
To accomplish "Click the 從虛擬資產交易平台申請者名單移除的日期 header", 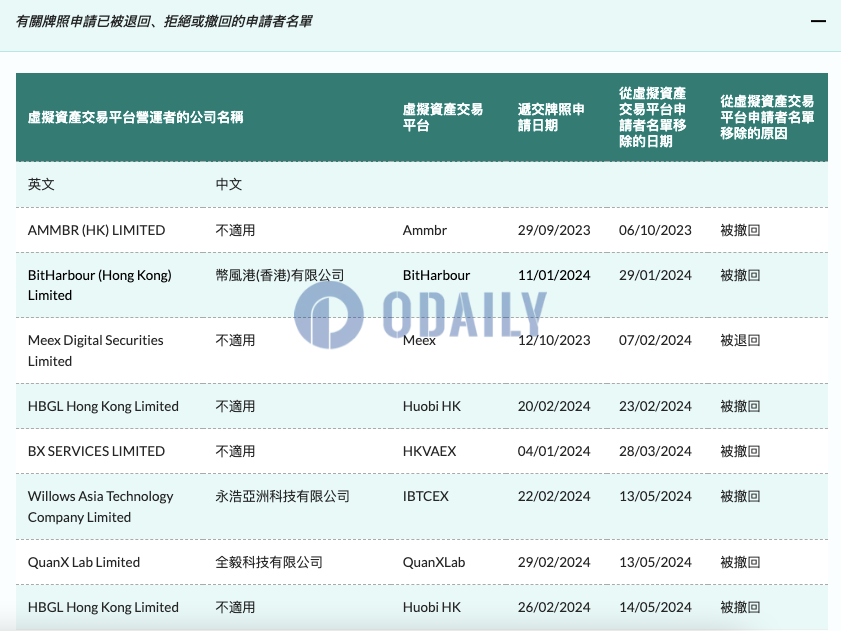I will tap(652, 118).
